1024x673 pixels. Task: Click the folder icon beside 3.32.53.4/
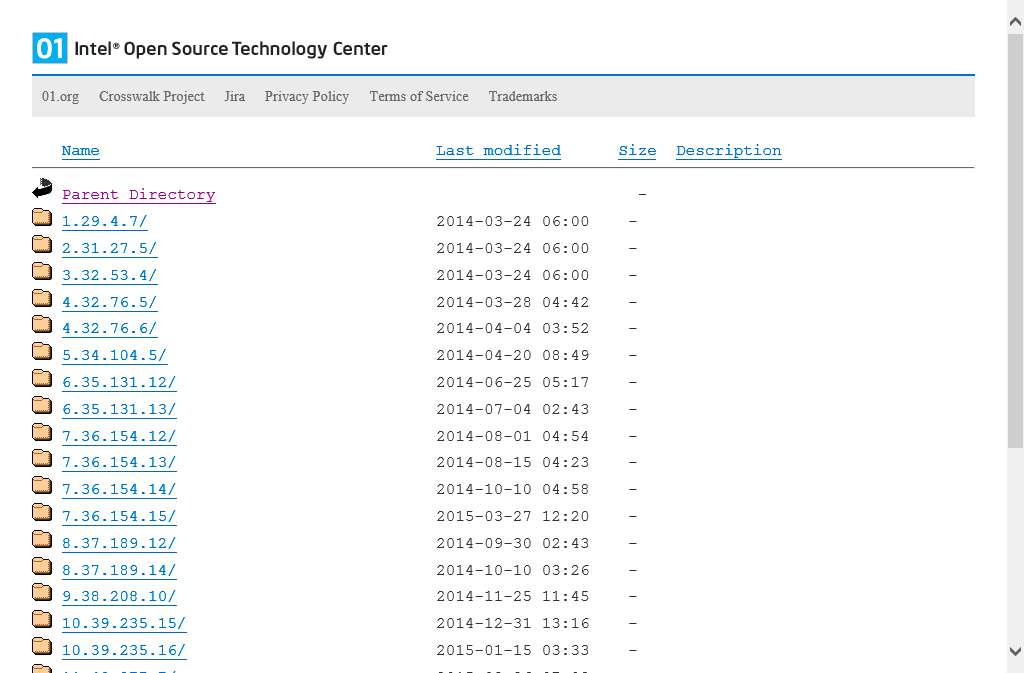(42, 270)
